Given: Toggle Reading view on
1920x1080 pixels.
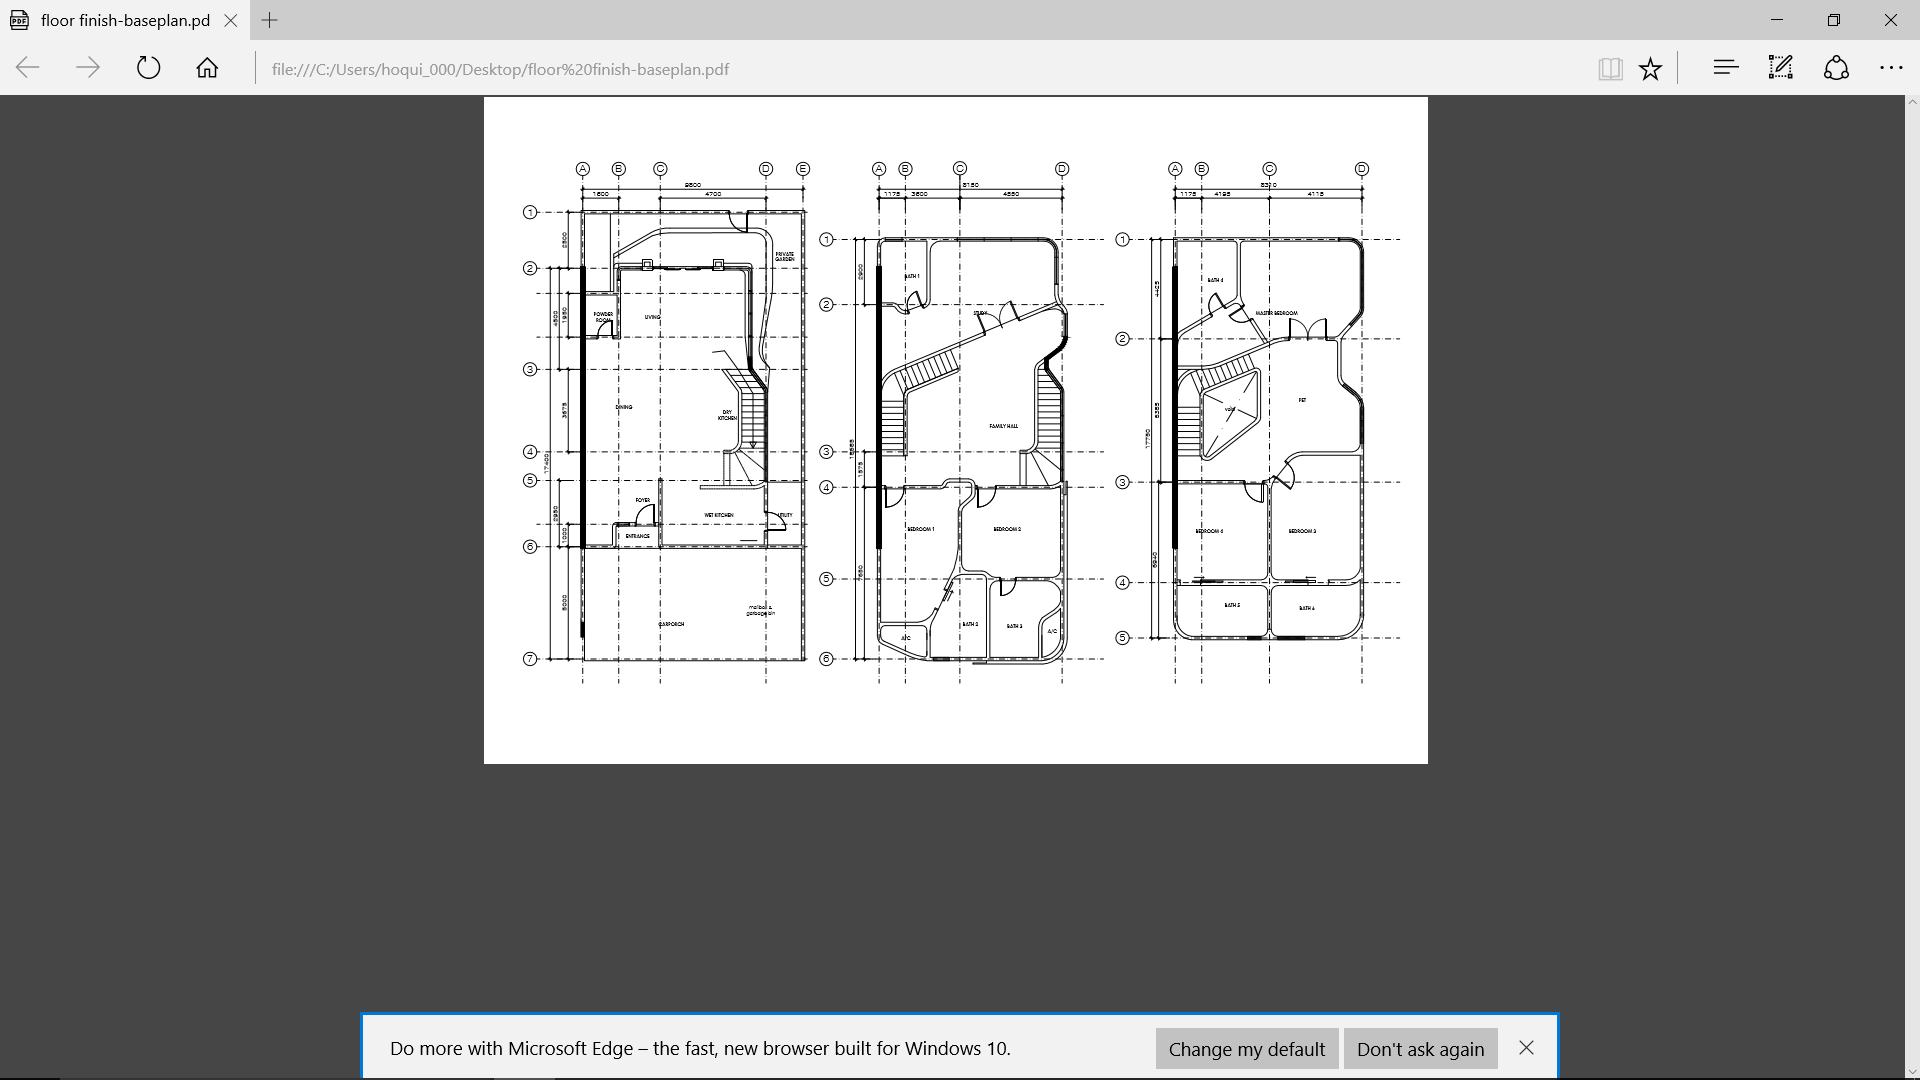Looking at the screenshot, I should (1610, 67).
